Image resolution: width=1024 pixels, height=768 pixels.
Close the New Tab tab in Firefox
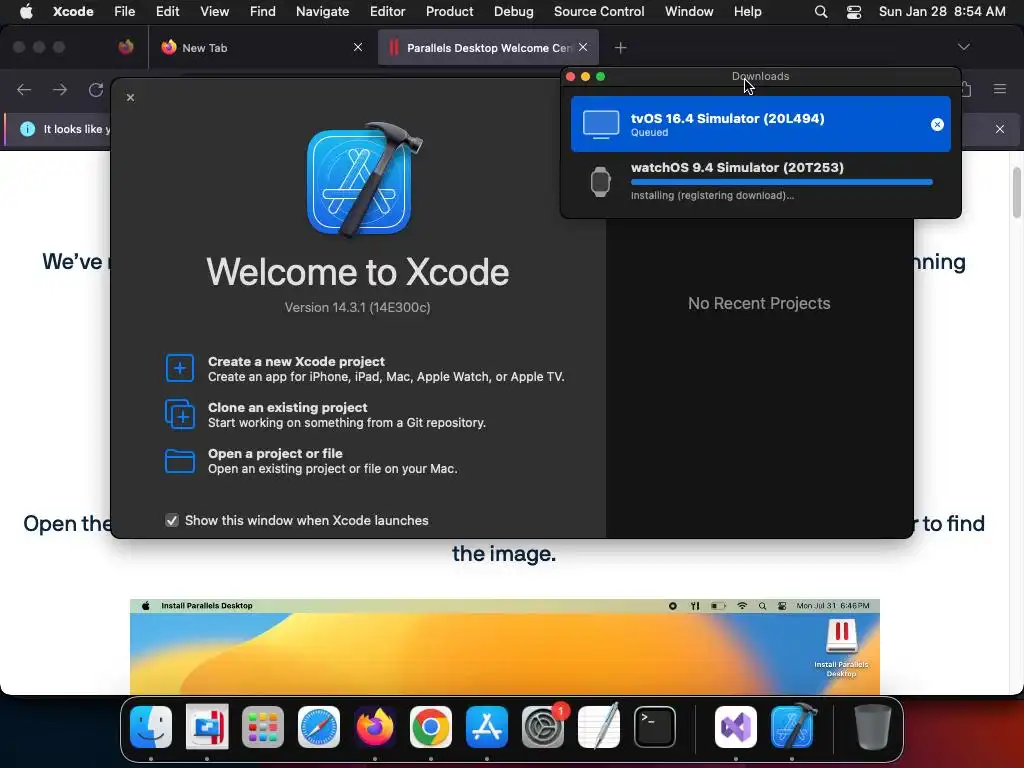tap(358, 47)
